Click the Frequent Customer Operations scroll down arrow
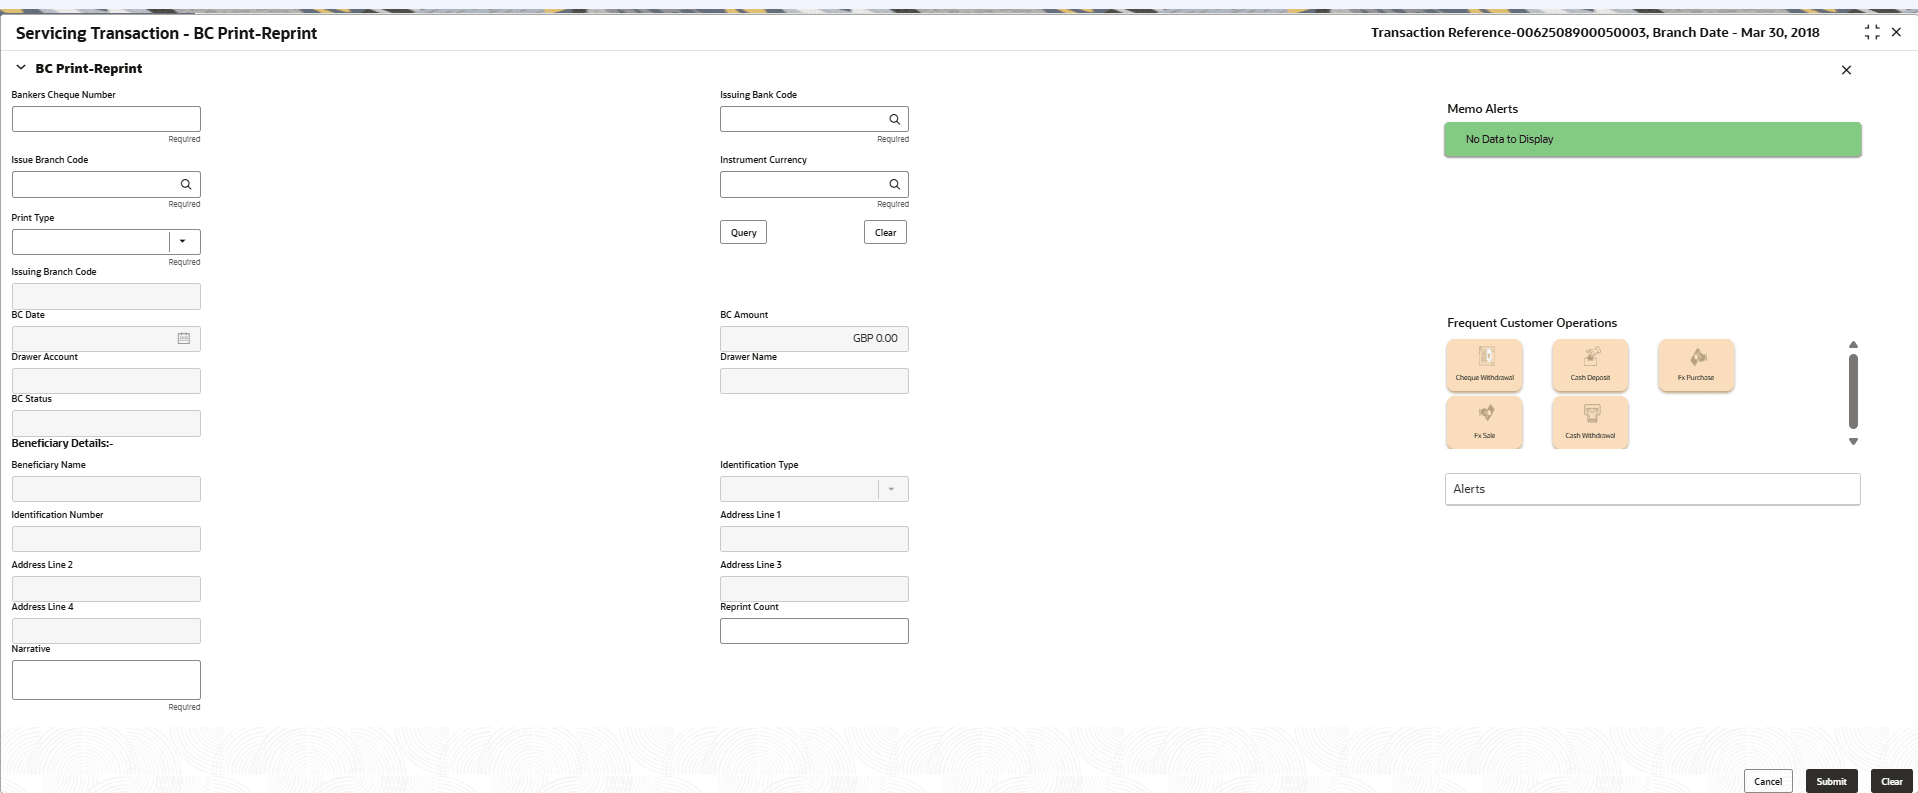This screenshot has width=1918, height=793. [x=1853, y=441]
